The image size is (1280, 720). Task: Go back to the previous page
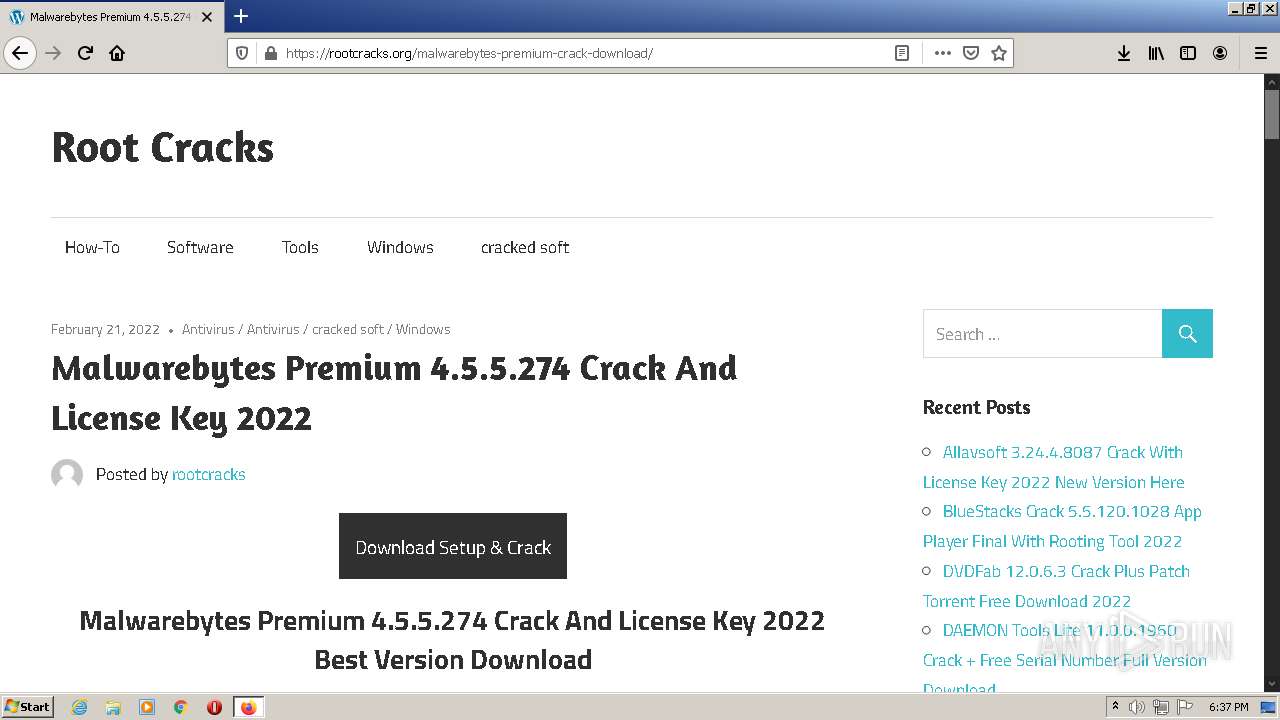[x=20, y=53]
